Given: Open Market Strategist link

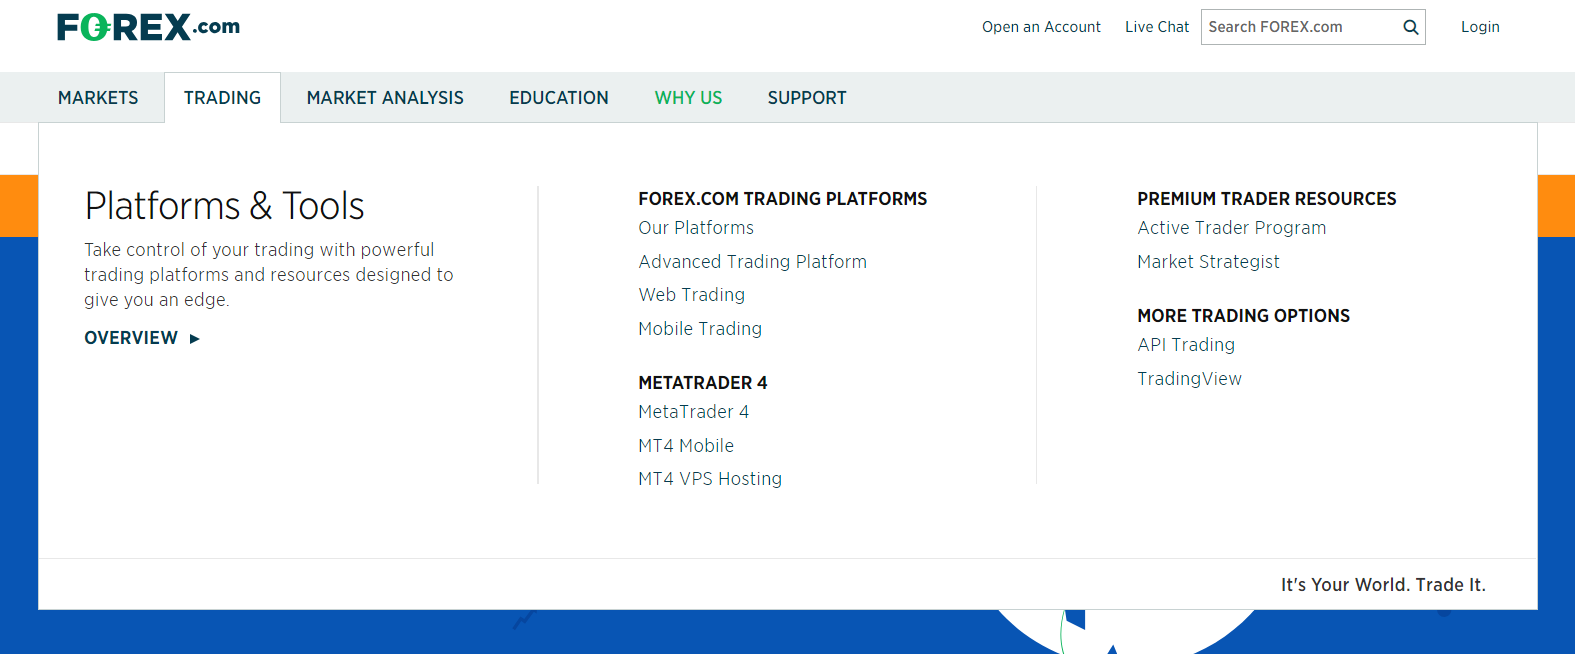Looking at the screenshot, I should pos(1208,262).
